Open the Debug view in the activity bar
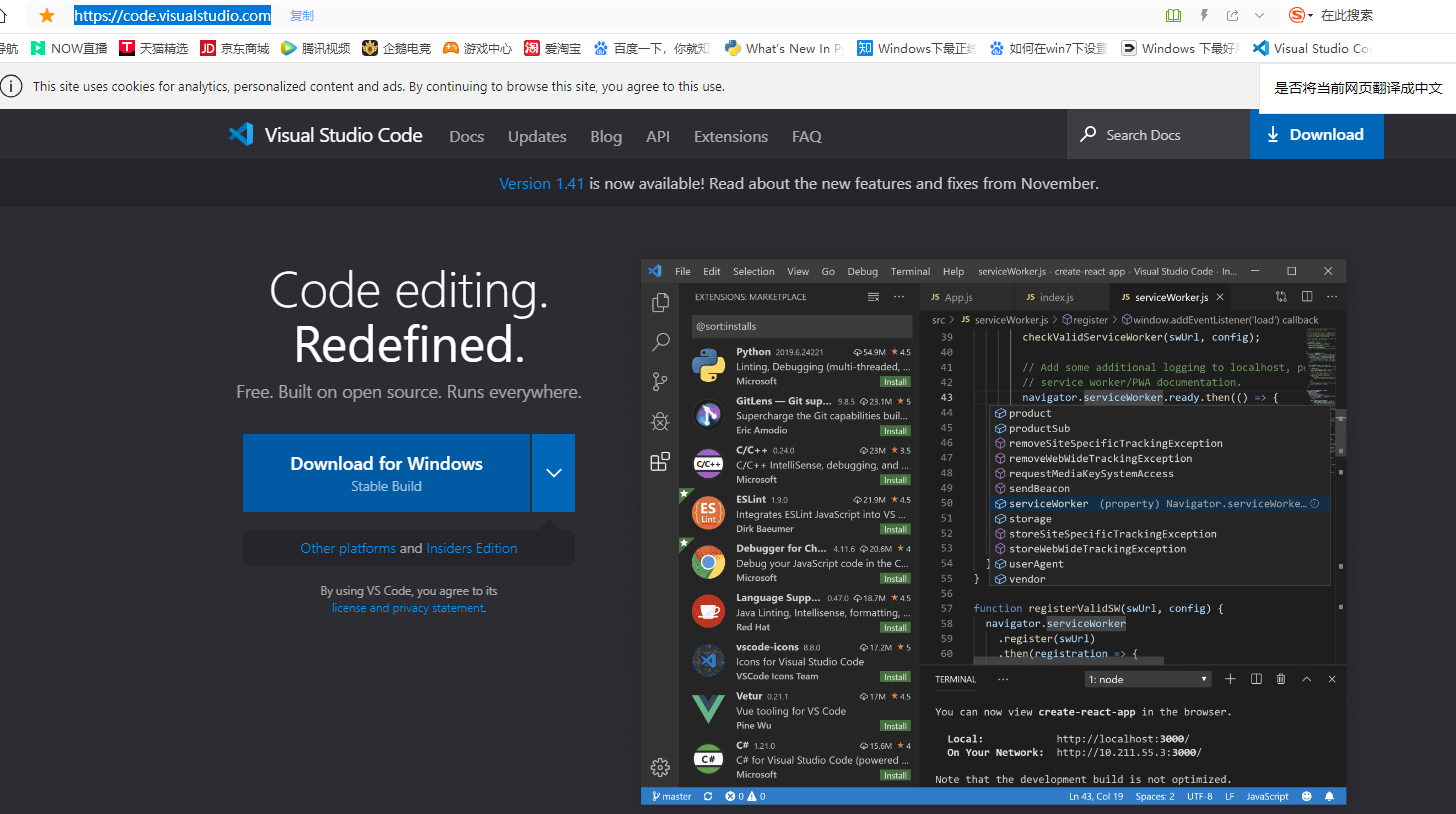Image resolution: width=1456 pixels, height=814 pixels. [x=660, y=421]
